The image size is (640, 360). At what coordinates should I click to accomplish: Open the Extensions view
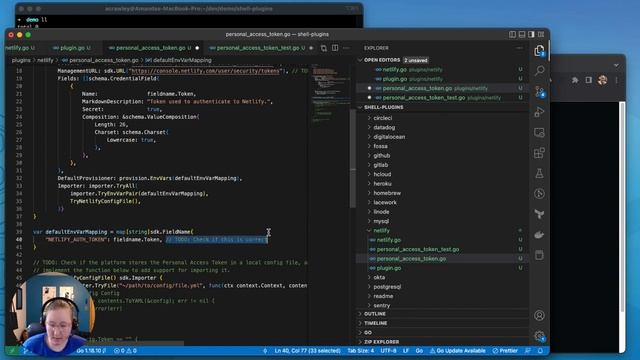(x=539, y=153)
